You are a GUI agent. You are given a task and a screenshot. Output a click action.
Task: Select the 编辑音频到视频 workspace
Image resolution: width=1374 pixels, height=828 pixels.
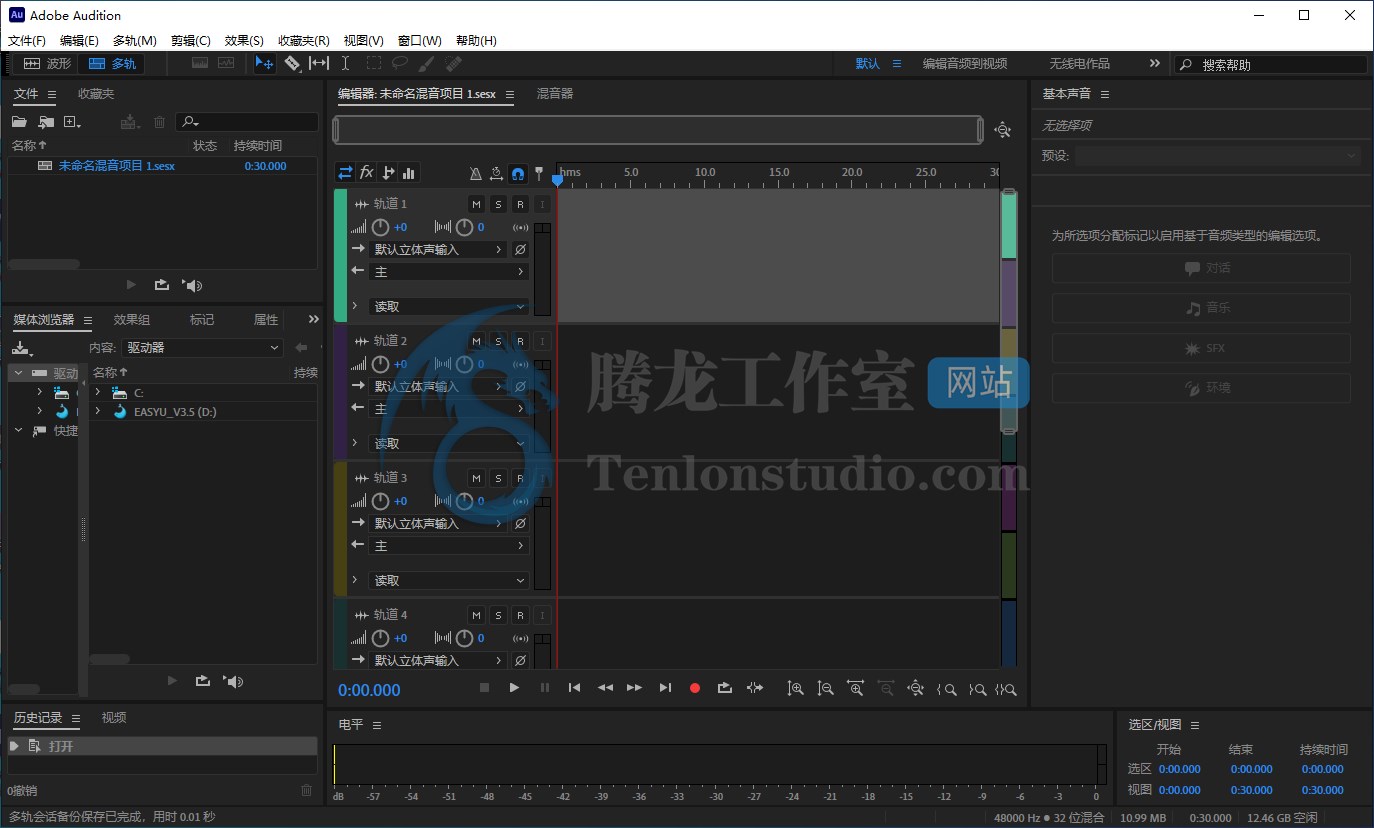pyautogui.click(x=964, y=63)
